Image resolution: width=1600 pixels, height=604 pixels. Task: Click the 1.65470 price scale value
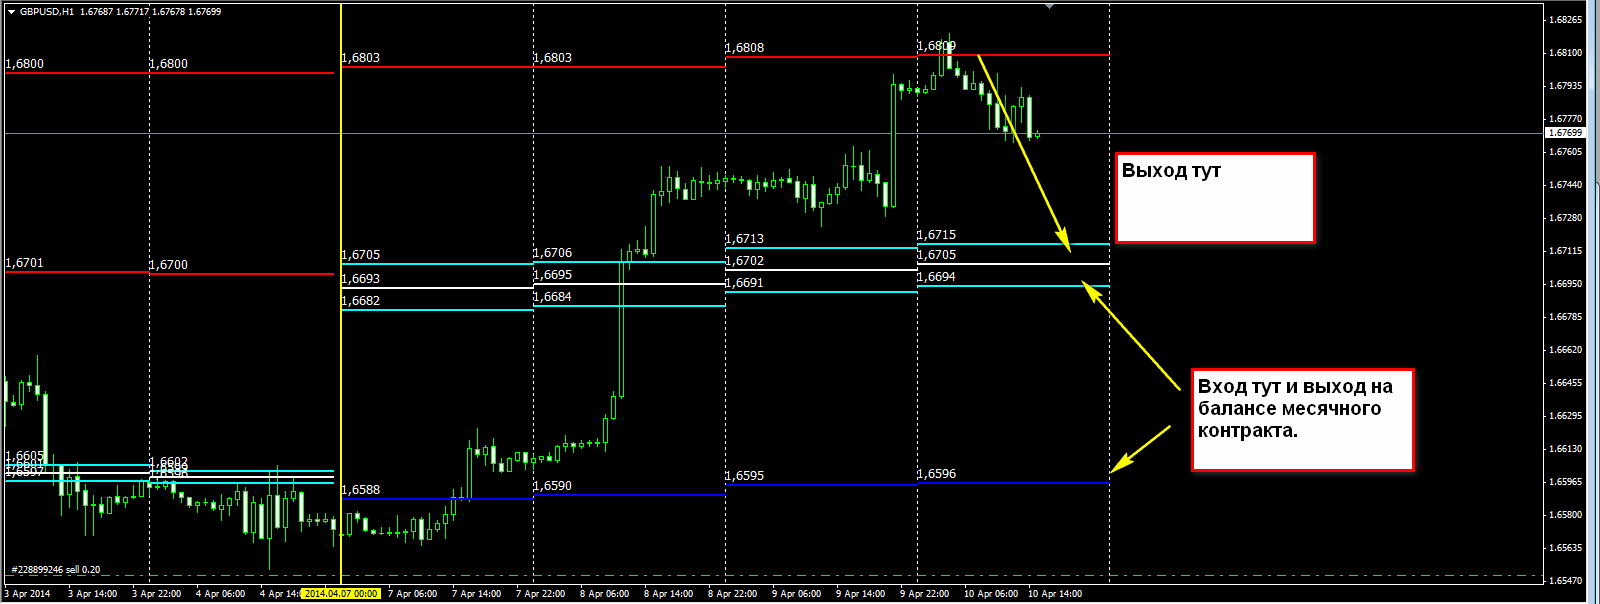coord(1566,581)
